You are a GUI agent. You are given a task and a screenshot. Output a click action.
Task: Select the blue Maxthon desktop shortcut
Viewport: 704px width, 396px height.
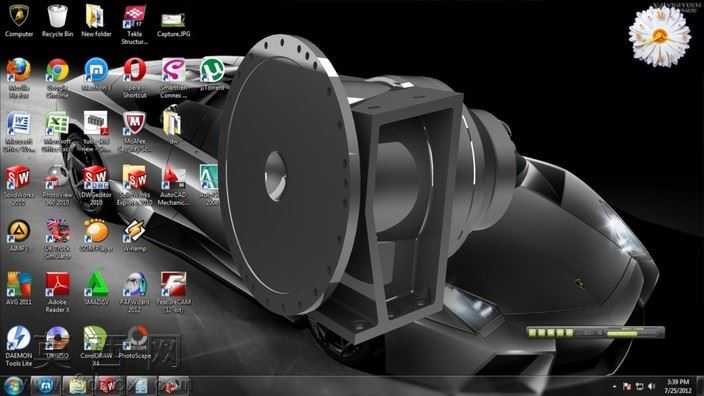pos(96,74)
